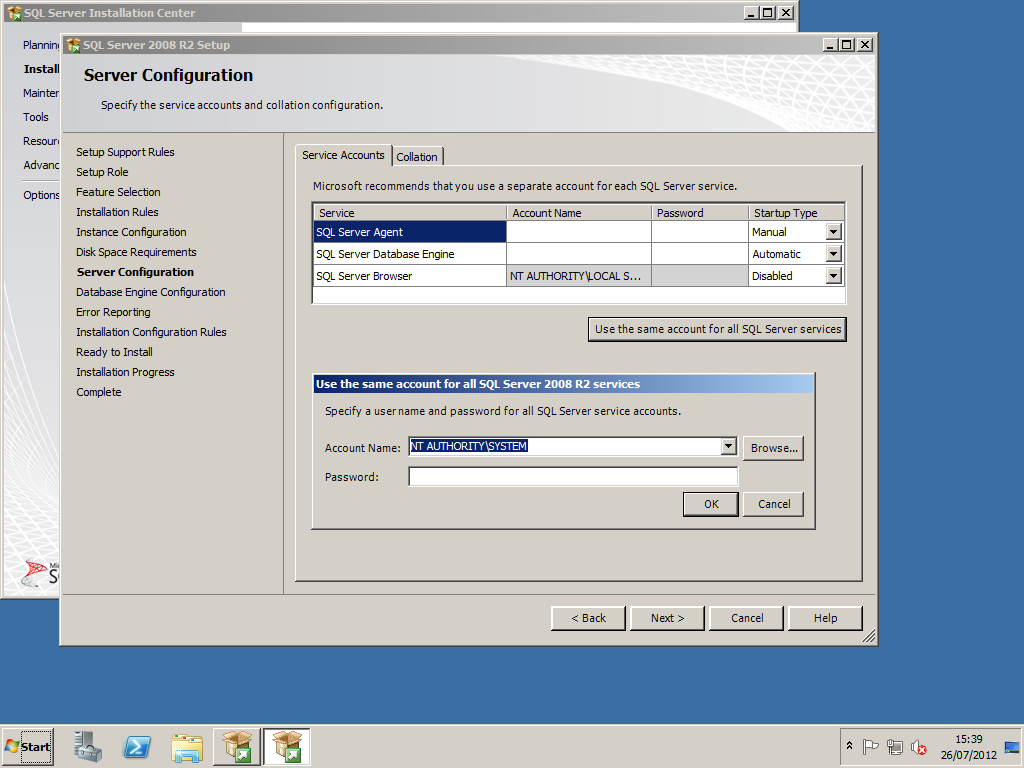1024x768 pixels.
Task: Open Startup Type dropdown for SQL Server Agent
Action: pyautogui.click(x=833, y=232)
